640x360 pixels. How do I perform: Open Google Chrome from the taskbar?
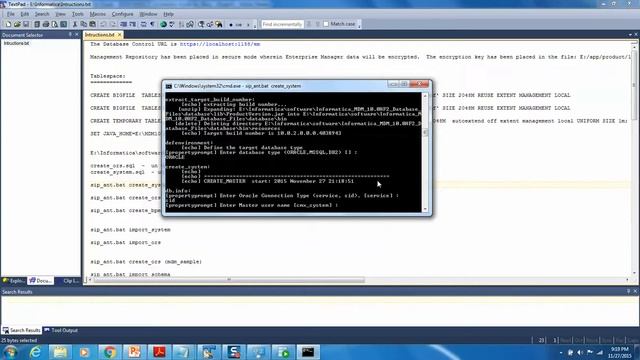pyautogui.click(x=109, y=352)
